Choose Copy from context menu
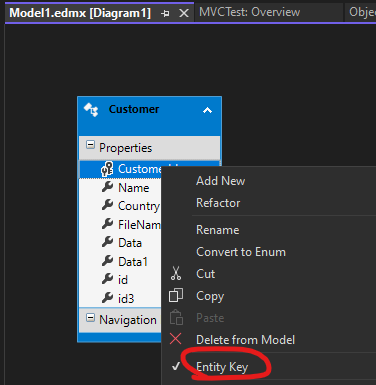This screenshot has width=376, height=385. coord(210,296)
